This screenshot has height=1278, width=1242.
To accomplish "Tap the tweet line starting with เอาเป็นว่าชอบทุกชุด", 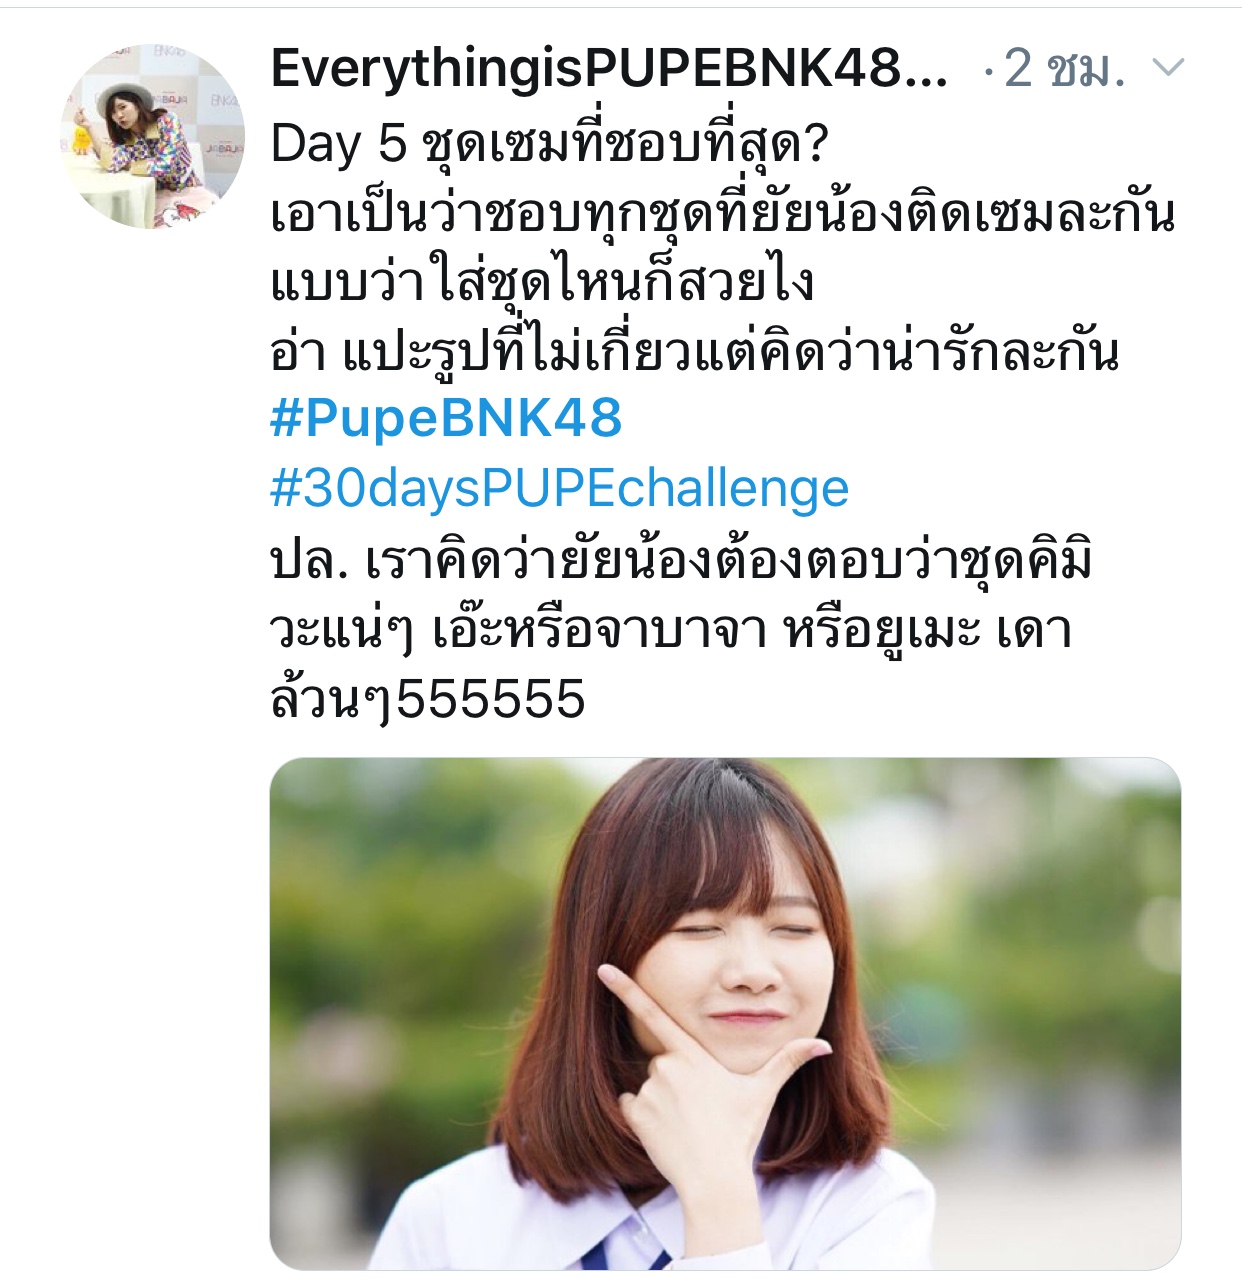I will pyautogui.click(x=722, y=214).
